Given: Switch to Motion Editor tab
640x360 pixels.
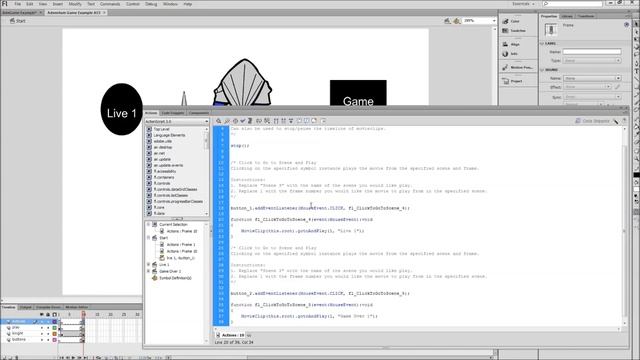Looking at the screenshot, I should coord(76,307).
